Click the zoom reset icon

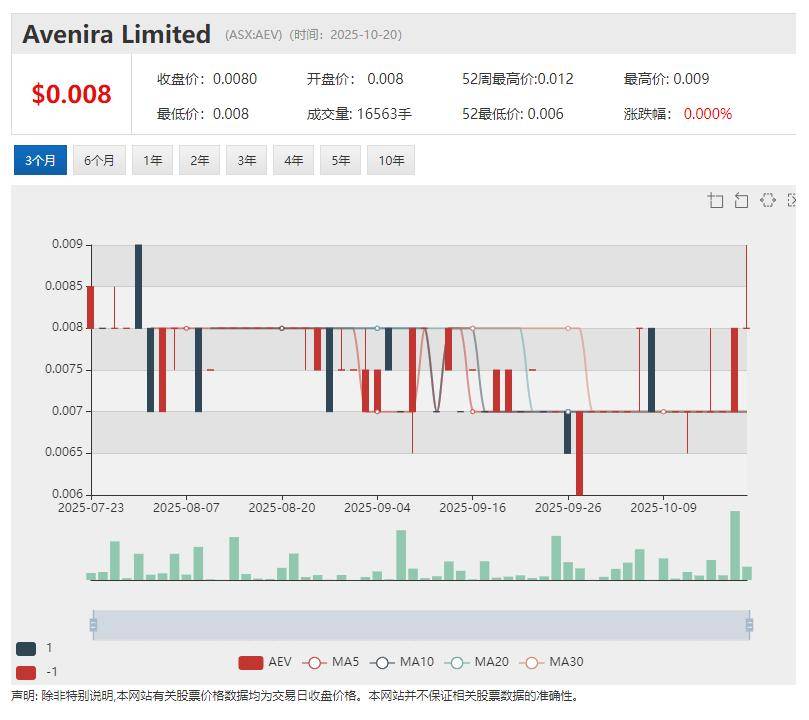741,201
